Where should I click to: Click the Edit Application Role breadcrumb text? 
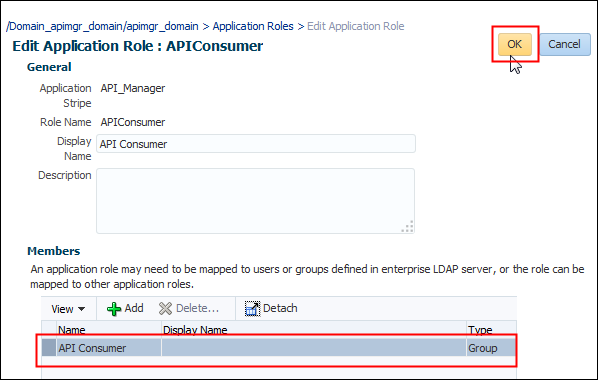tap(355, 26)
